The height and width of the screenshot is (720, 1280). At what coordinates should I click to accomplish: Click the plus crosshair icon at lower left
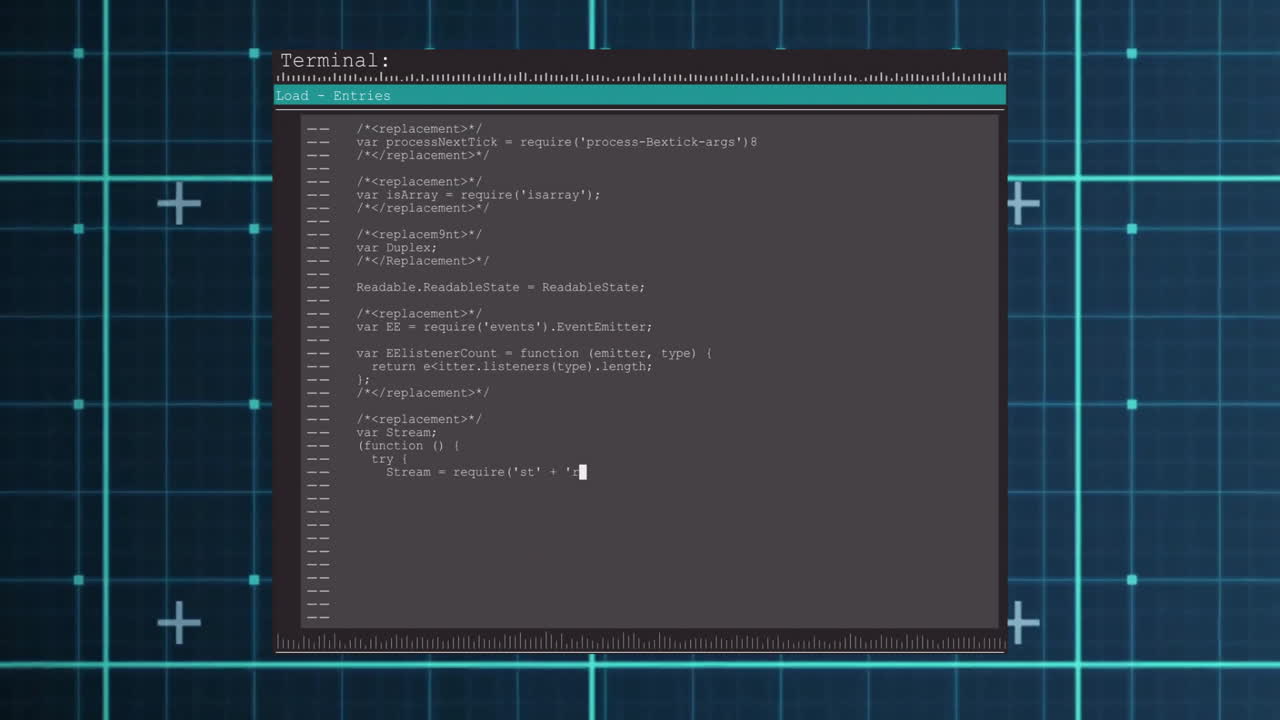click(x=179, y=622)
